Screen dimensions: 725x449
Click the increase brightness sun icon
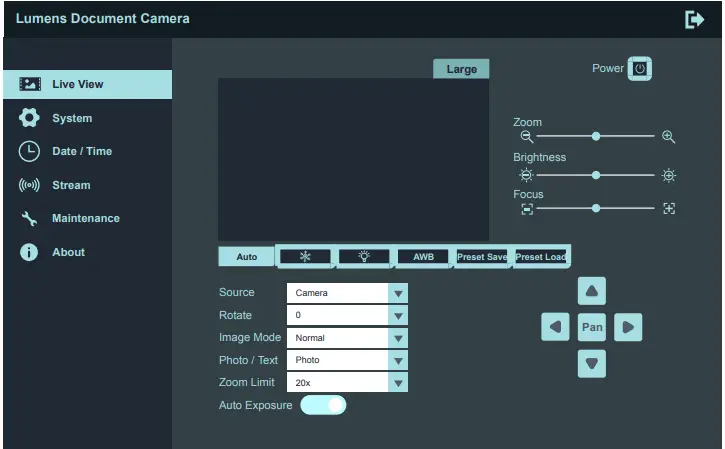(x=669, y=175)
